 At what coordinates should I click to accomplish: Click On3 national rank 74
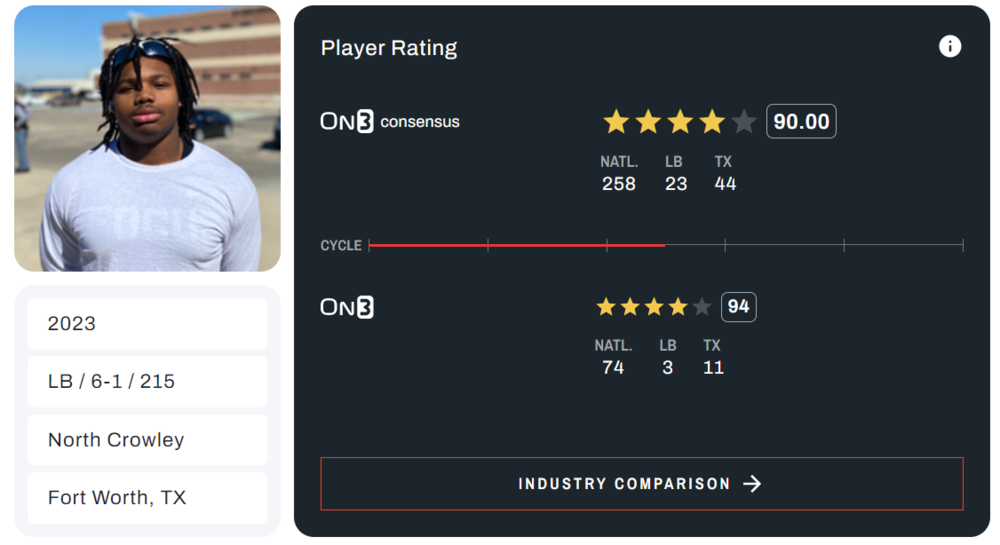[x=613, y=367]
